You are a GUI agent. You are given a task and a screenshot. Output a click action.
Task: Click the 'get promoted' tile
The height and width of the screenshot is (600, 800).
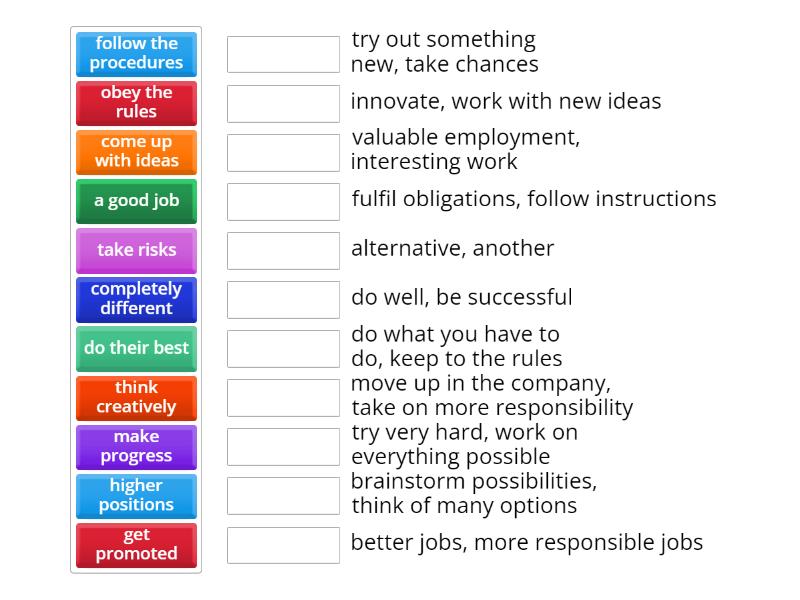tap(136, 545)
